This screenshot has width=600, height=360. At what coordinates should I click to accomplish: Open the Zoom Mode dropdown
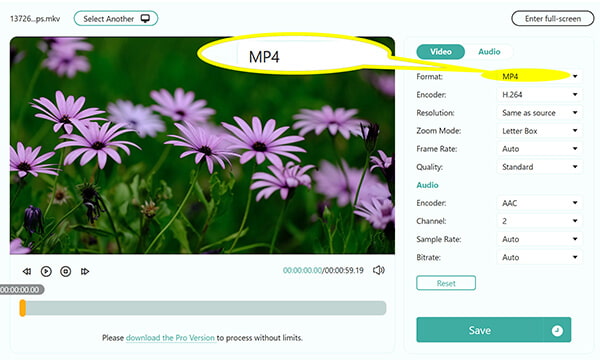coord(539,131)
